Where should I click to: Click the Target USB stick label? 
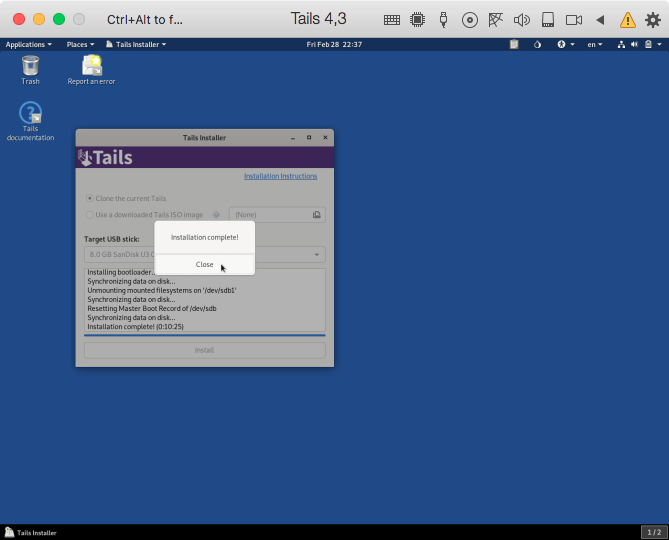(x=111, y=239)
